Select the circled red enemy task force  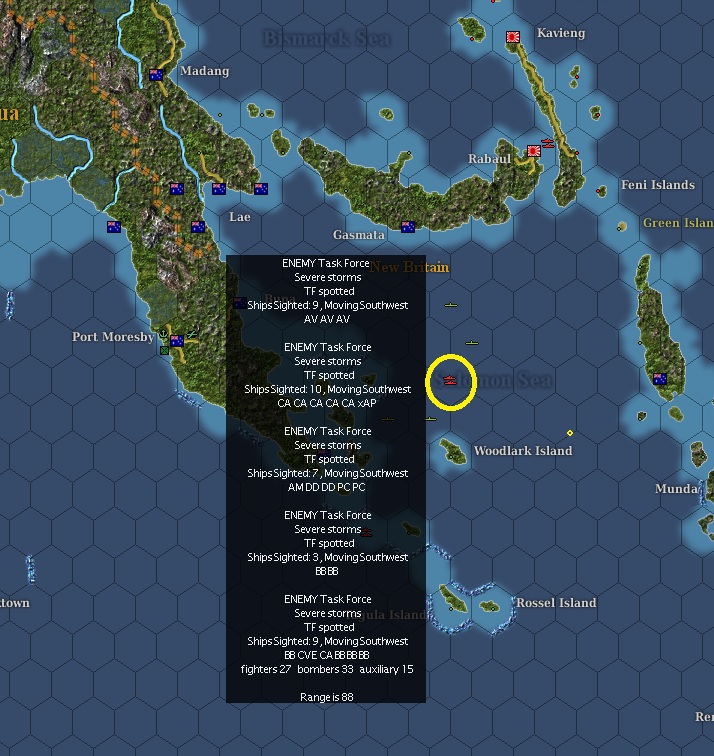[x=450, y=380]
